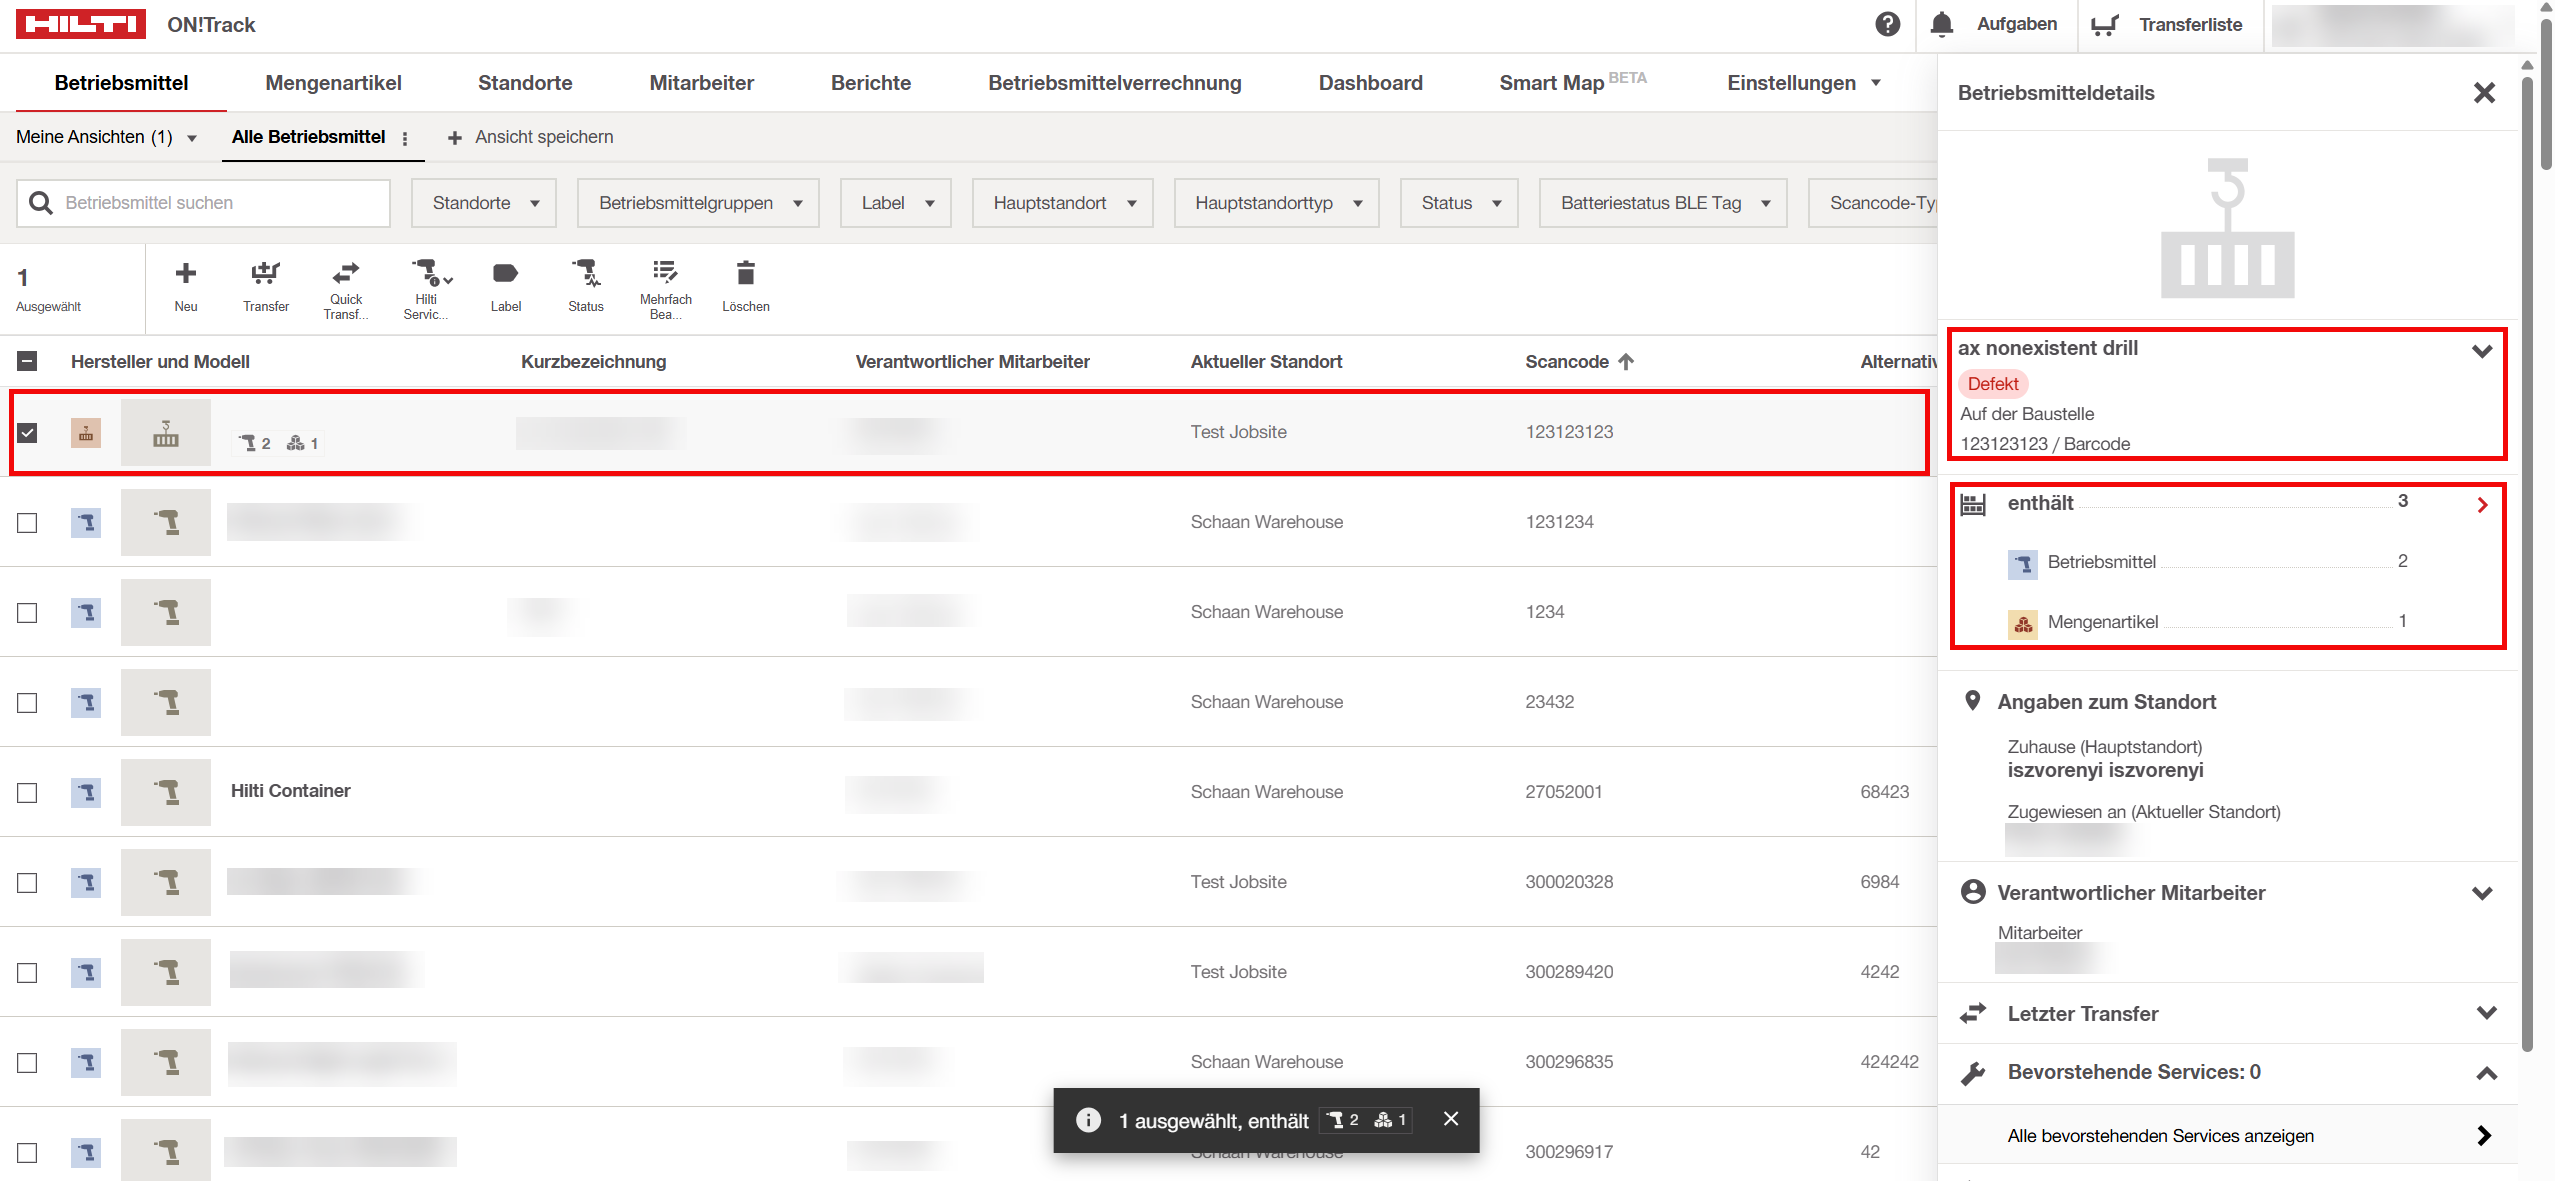Click into Betriebsmittel suchen field
2555x1181 pixels.
tap(204, 203)
